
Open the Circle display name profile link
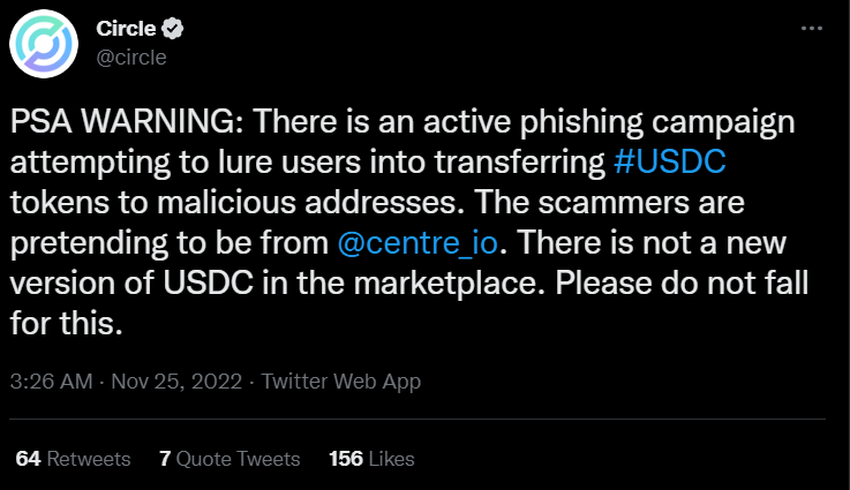pos(126,30)
